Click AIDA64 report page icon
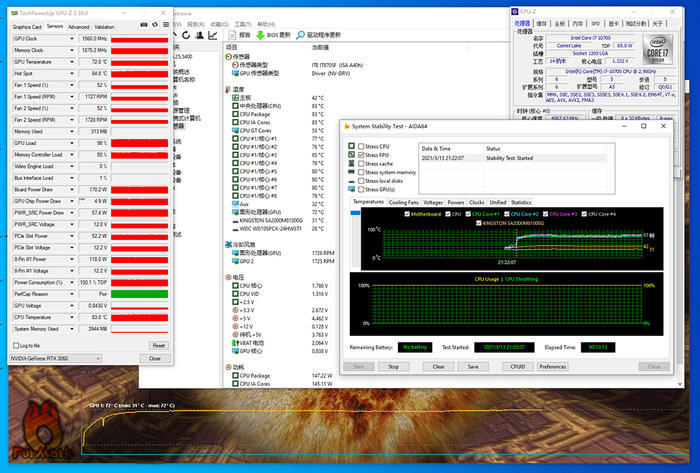700x473 pixels. click(232, 35)
